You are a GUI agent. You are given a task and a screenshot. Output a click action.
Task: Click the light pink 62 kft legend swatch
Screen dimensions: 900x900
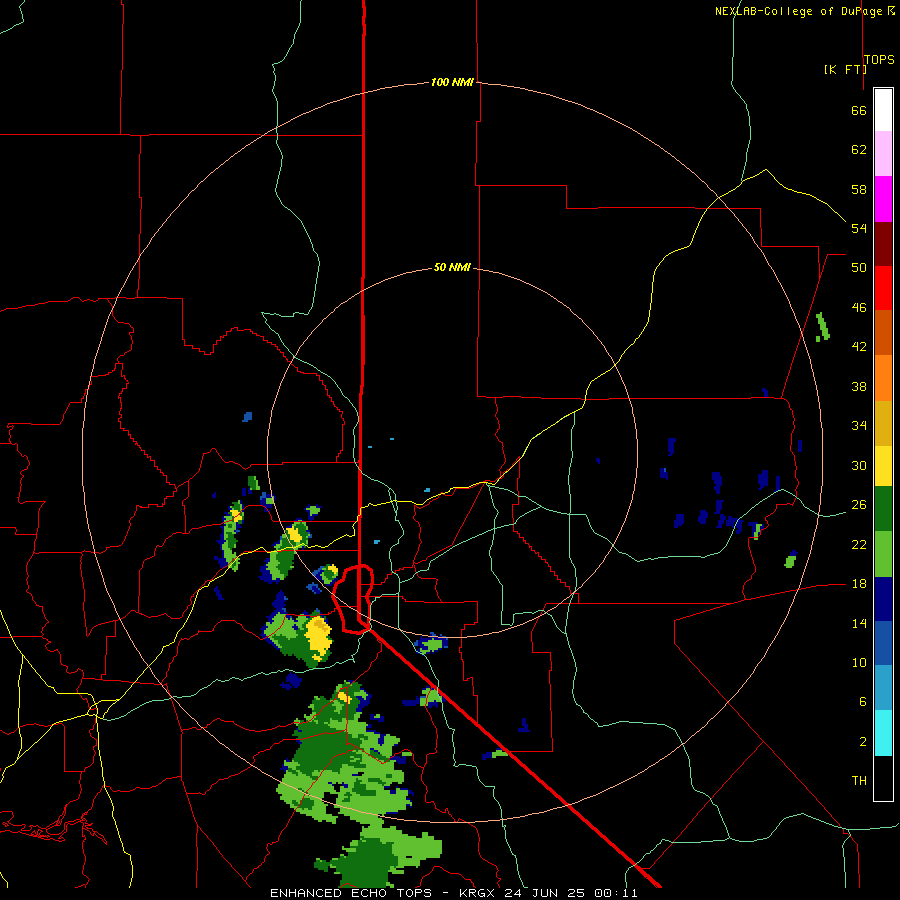[x=883, y=154]
